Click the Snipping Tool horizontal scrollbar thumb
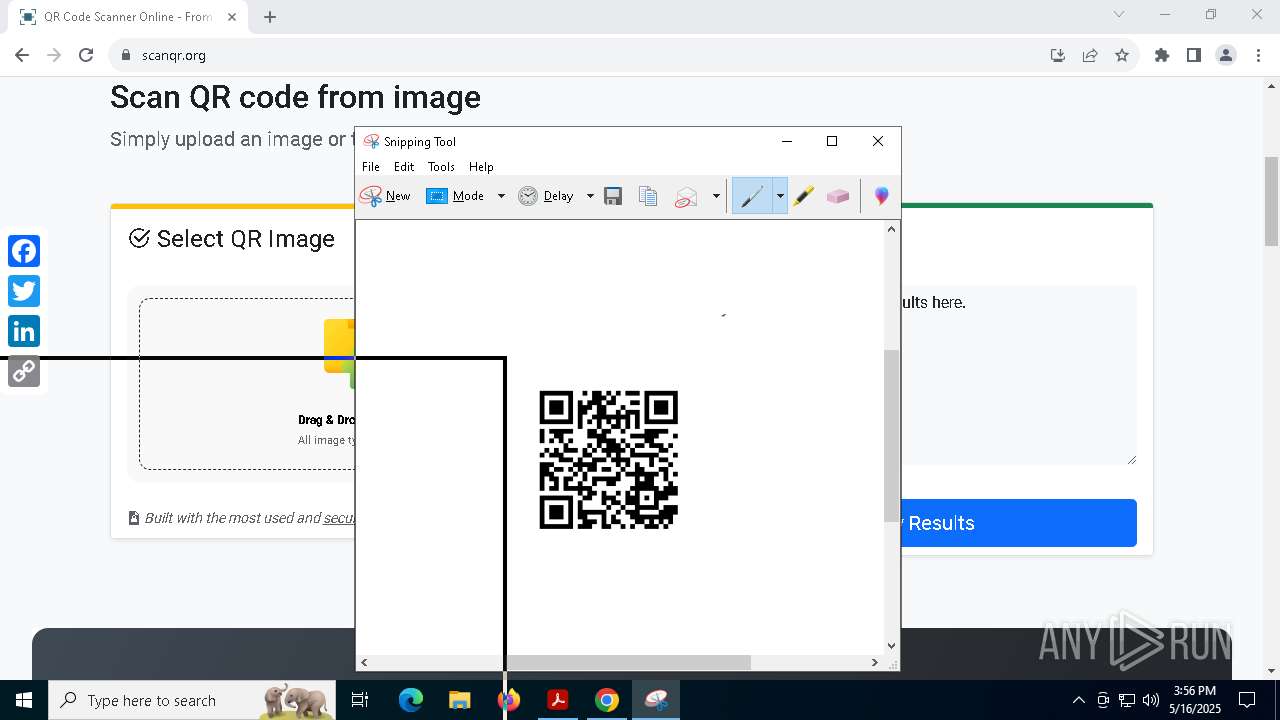The height and width of the screenshot is (720, 1280). coord(627,662)
